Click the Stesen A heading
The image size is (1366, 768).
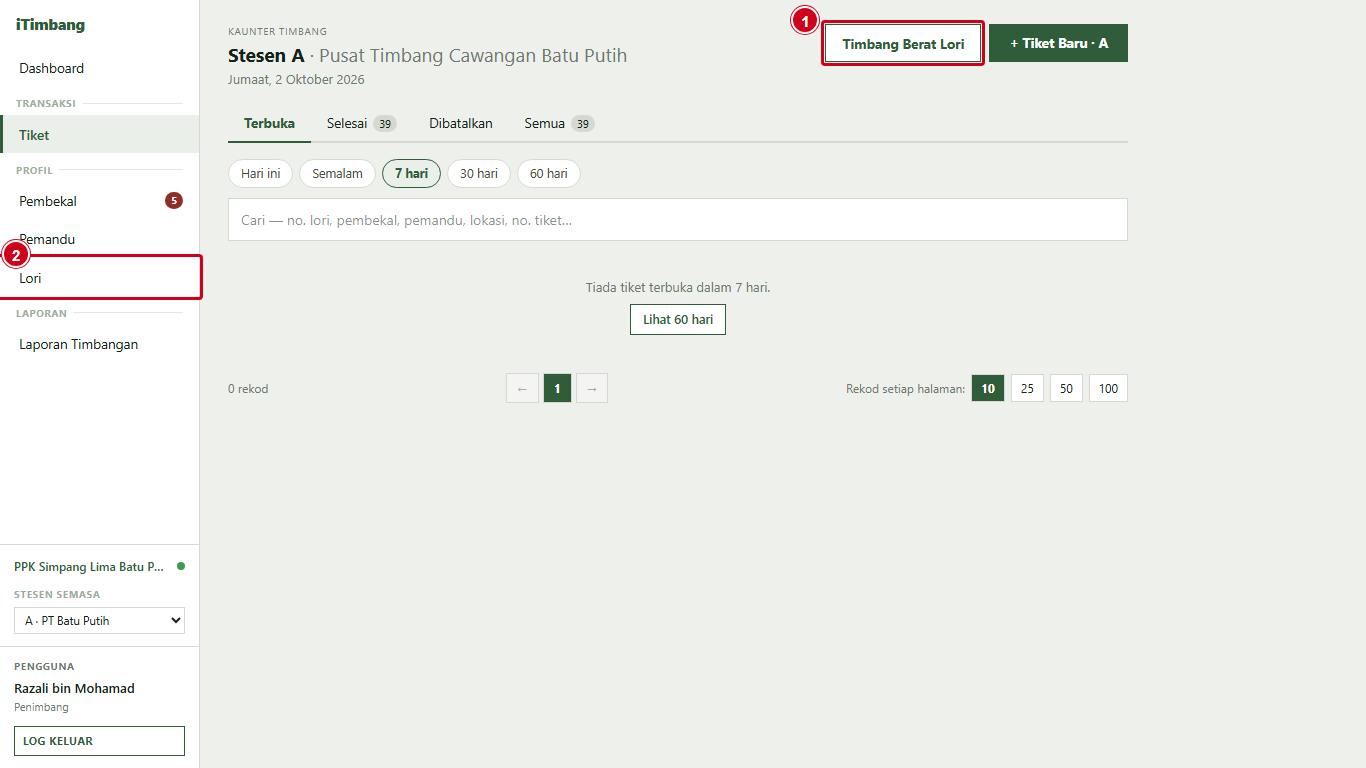click(x=266, y=55)
